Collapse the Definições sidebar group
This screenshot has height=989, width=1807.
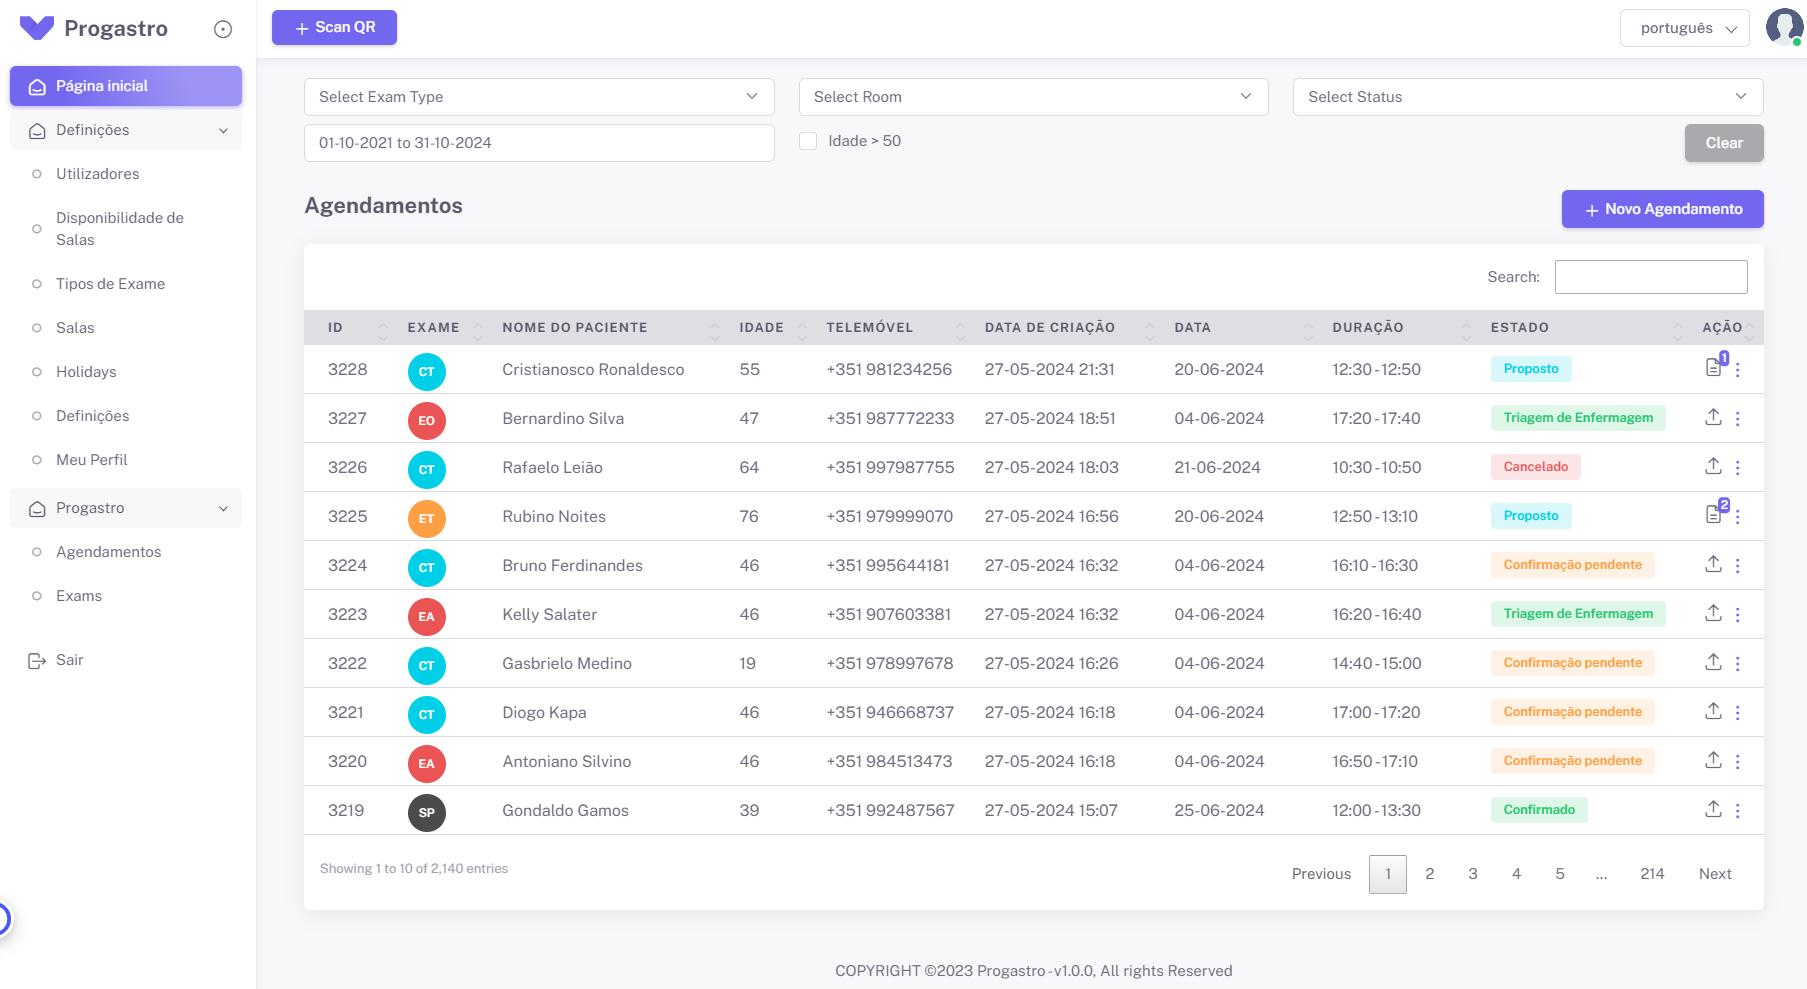(x=126, y=130)
